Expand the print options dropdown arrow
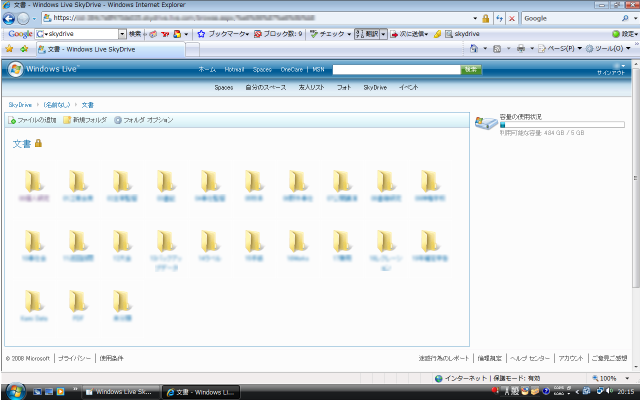 532,49
